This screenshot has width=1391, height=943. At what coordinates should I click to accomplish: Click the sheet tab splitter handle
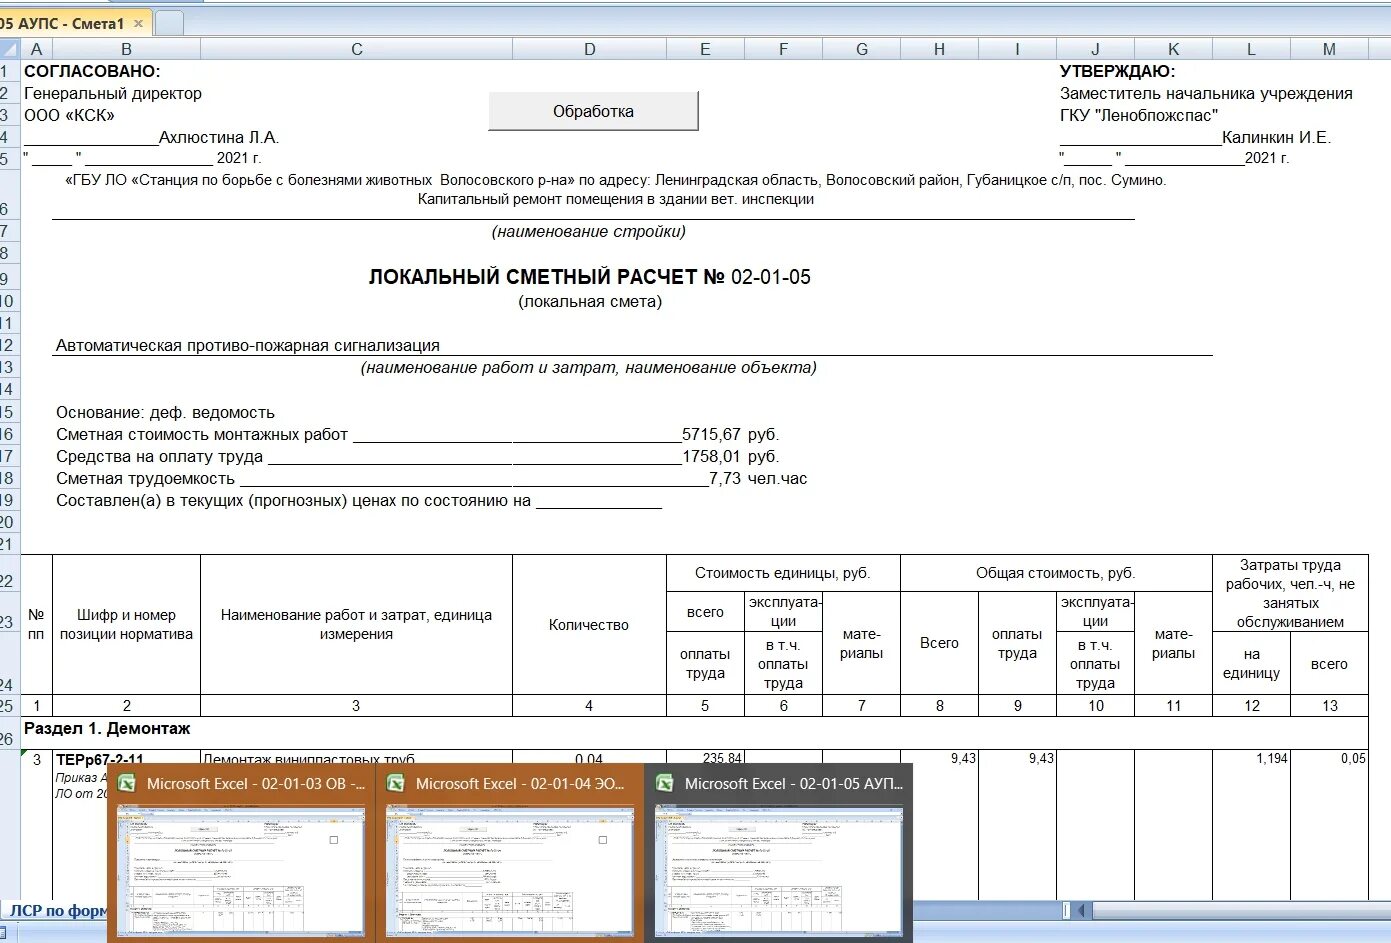pos(1066,910)
